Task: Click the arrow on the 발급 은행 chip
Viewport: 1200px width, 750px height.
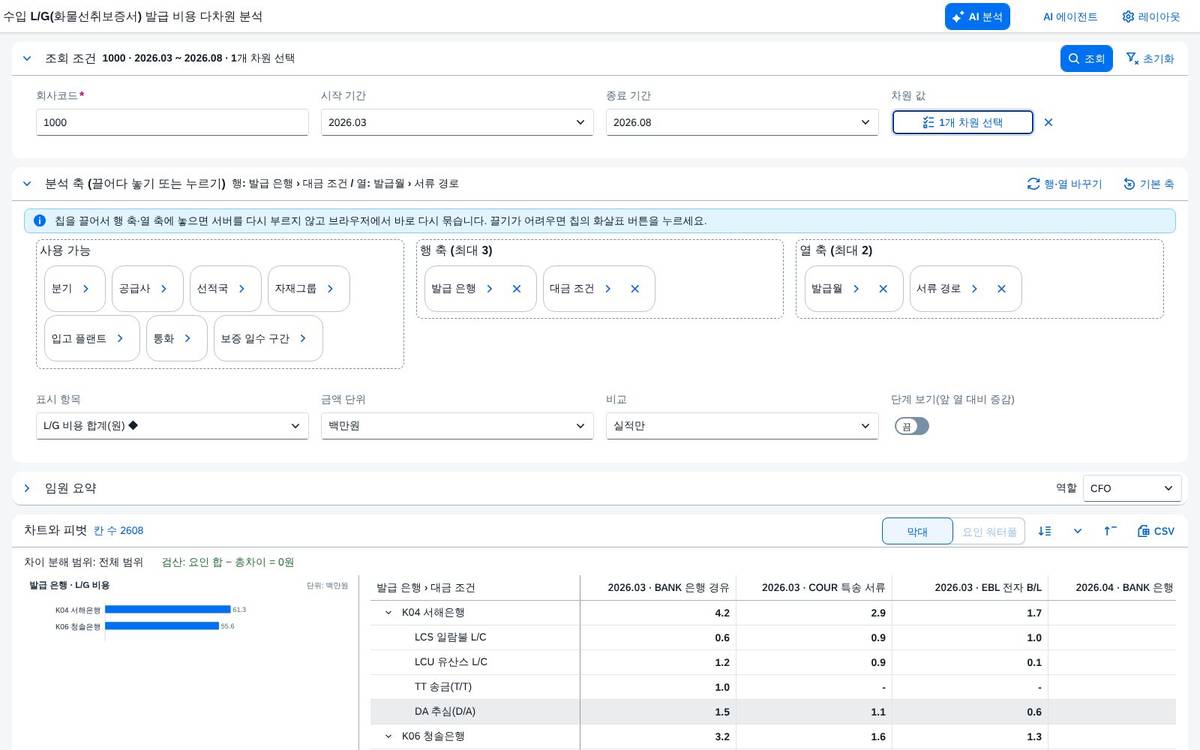Action: click(490, 288)
